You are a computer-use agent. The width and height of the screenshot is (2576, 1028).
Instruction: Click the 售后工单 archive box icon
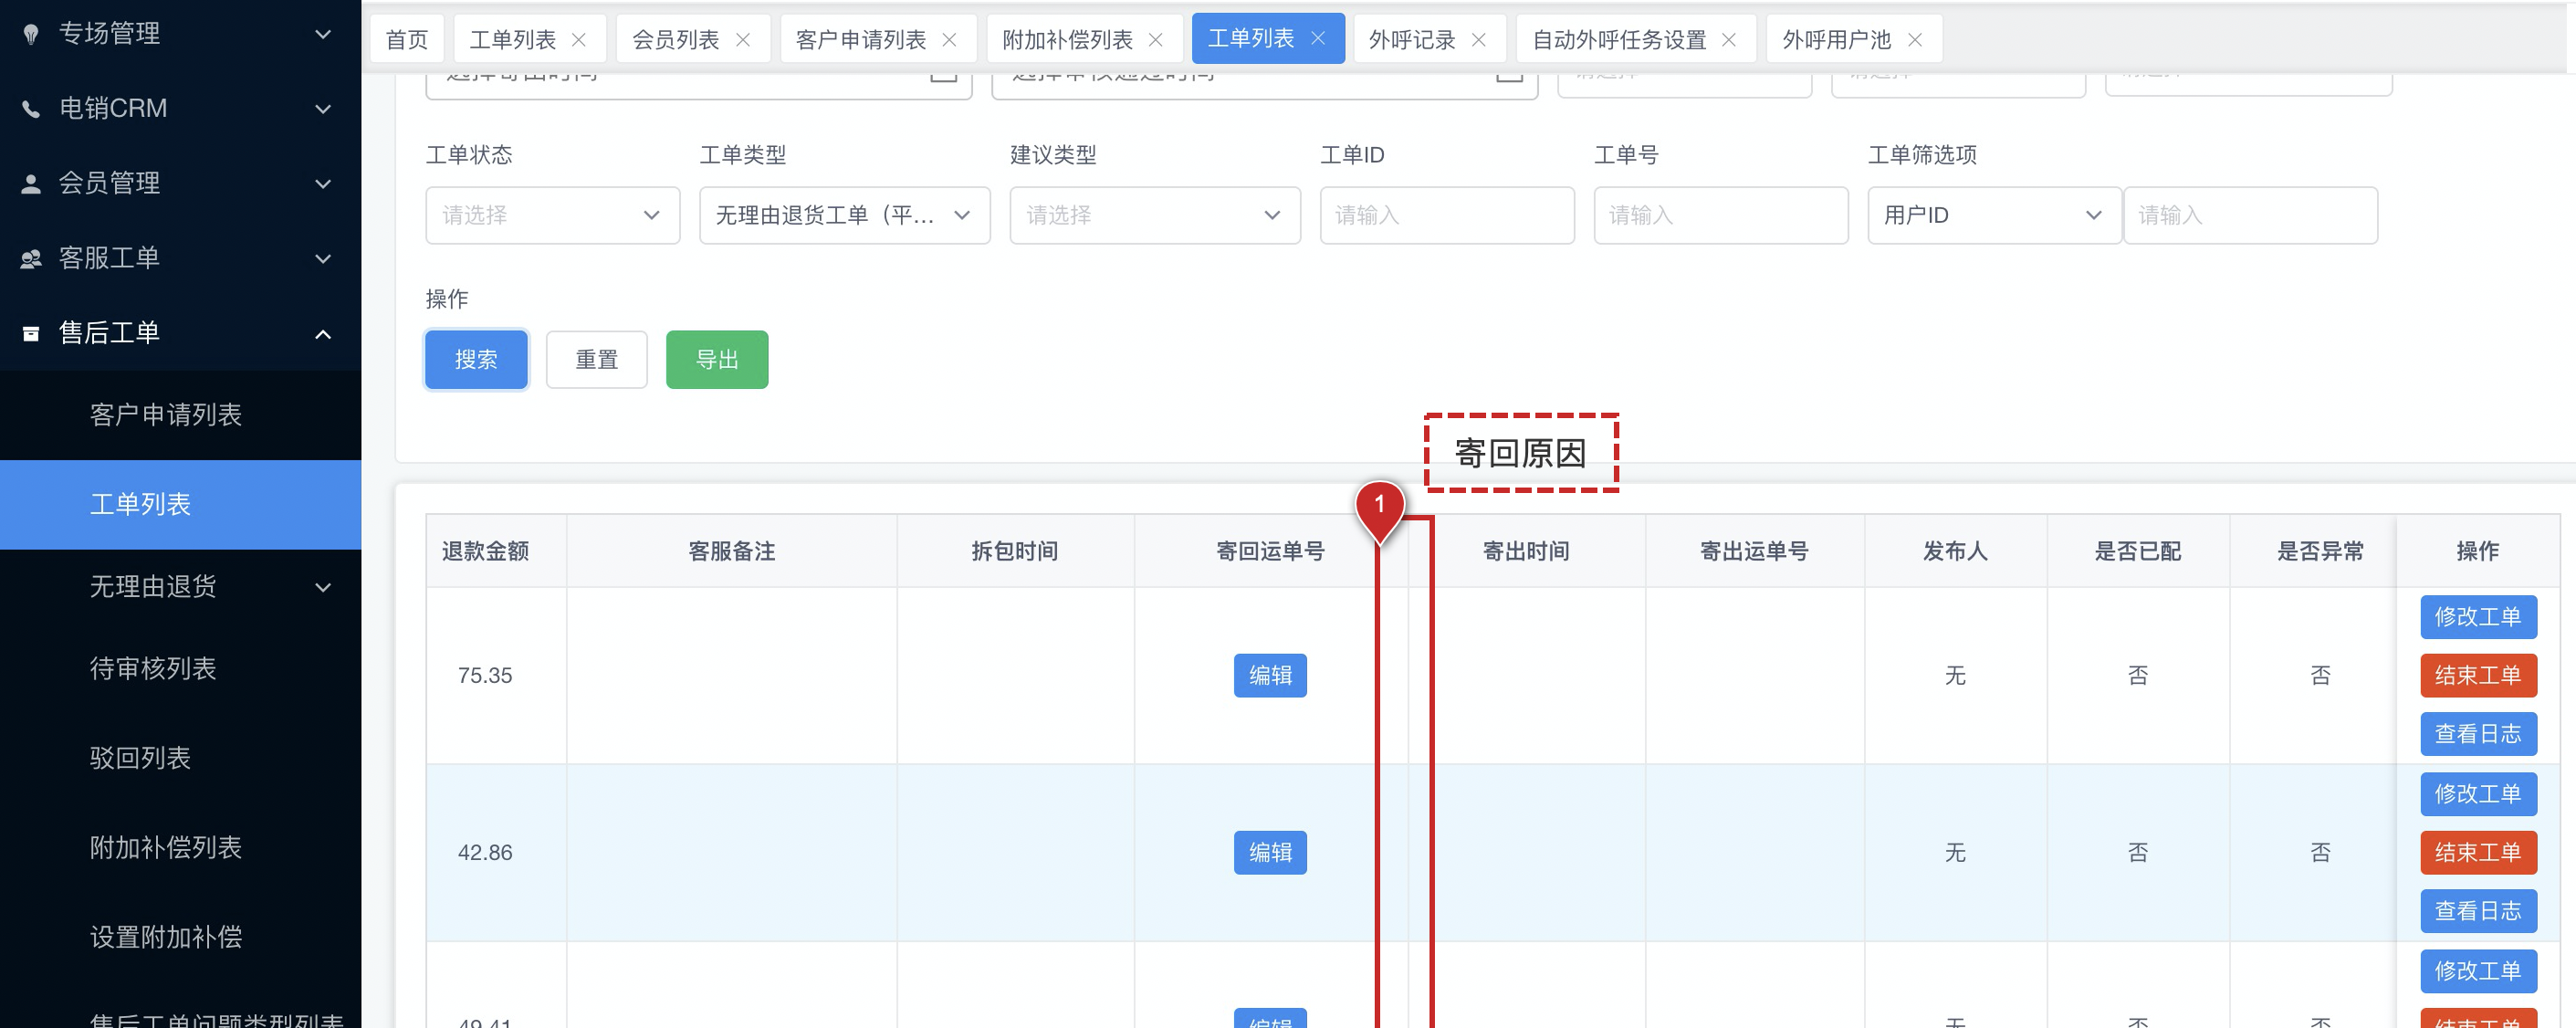point(31,334)
